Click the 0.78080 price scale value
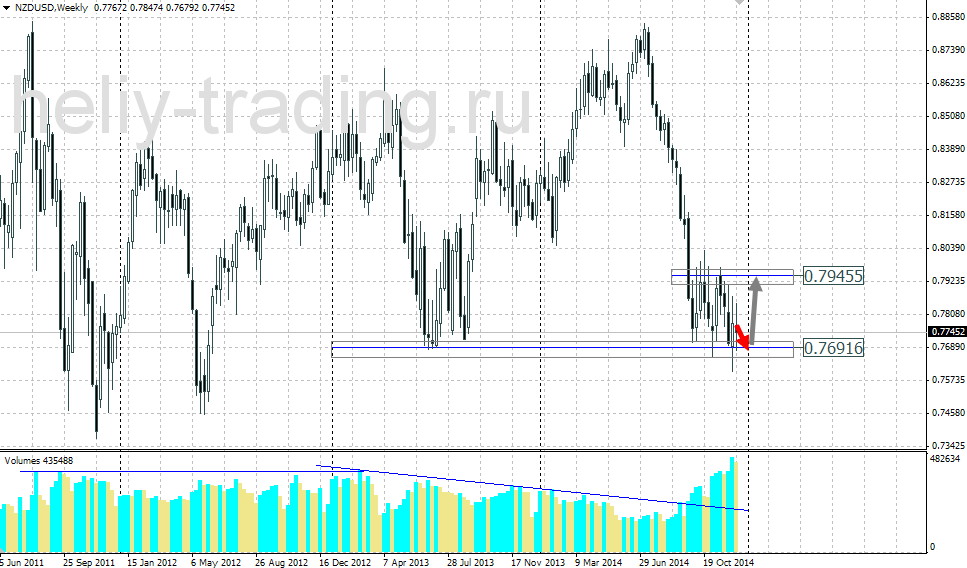 (x=949, y=314)
